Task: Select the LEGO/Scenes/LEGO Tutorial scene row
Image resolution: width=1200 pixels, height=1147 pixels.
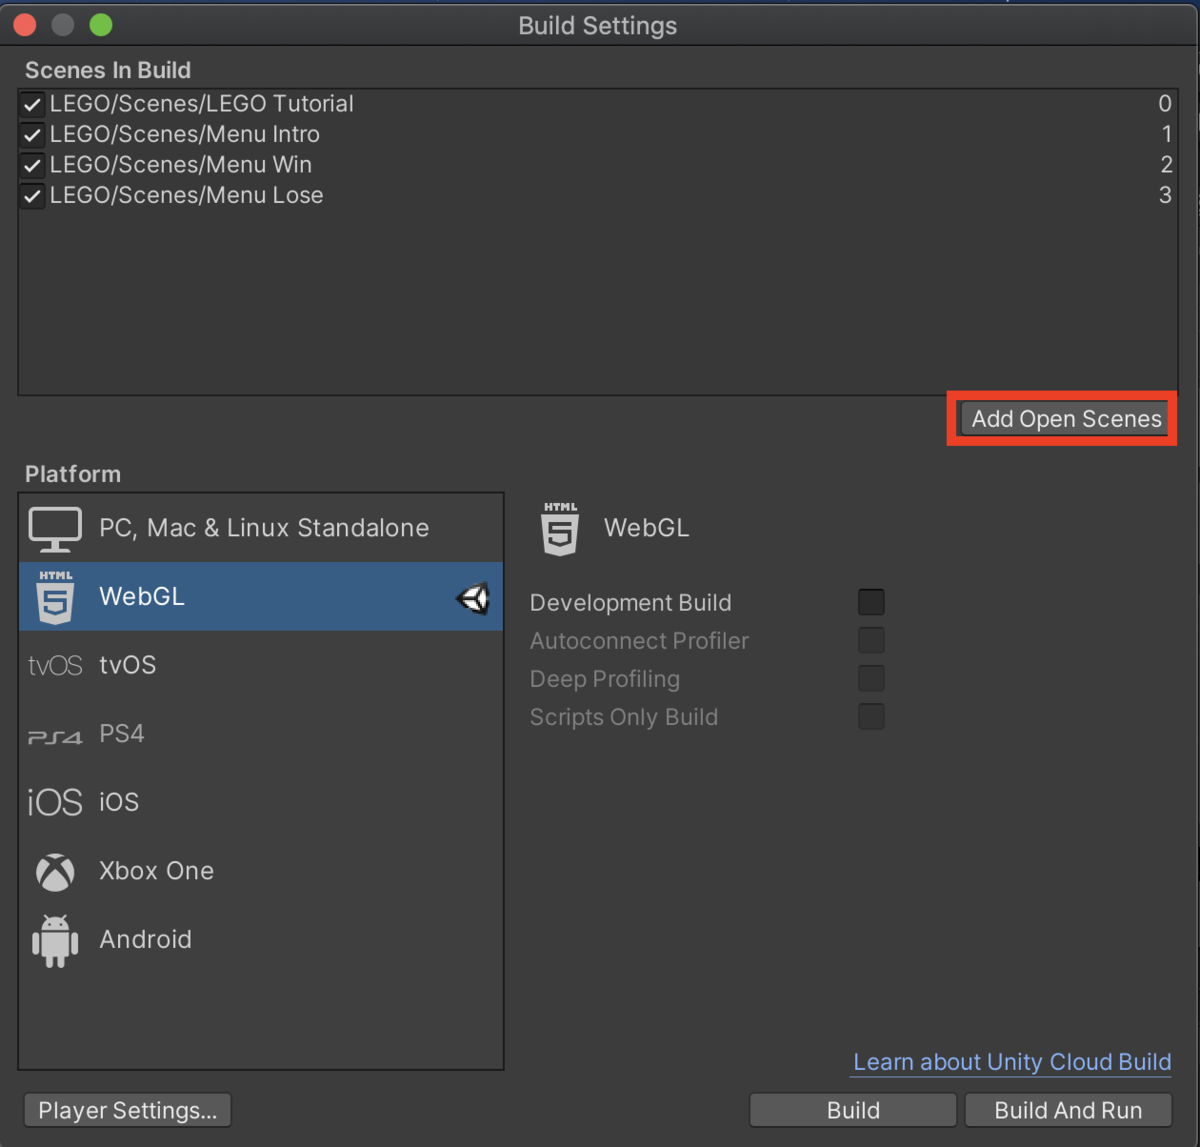Action: point(596,104)
